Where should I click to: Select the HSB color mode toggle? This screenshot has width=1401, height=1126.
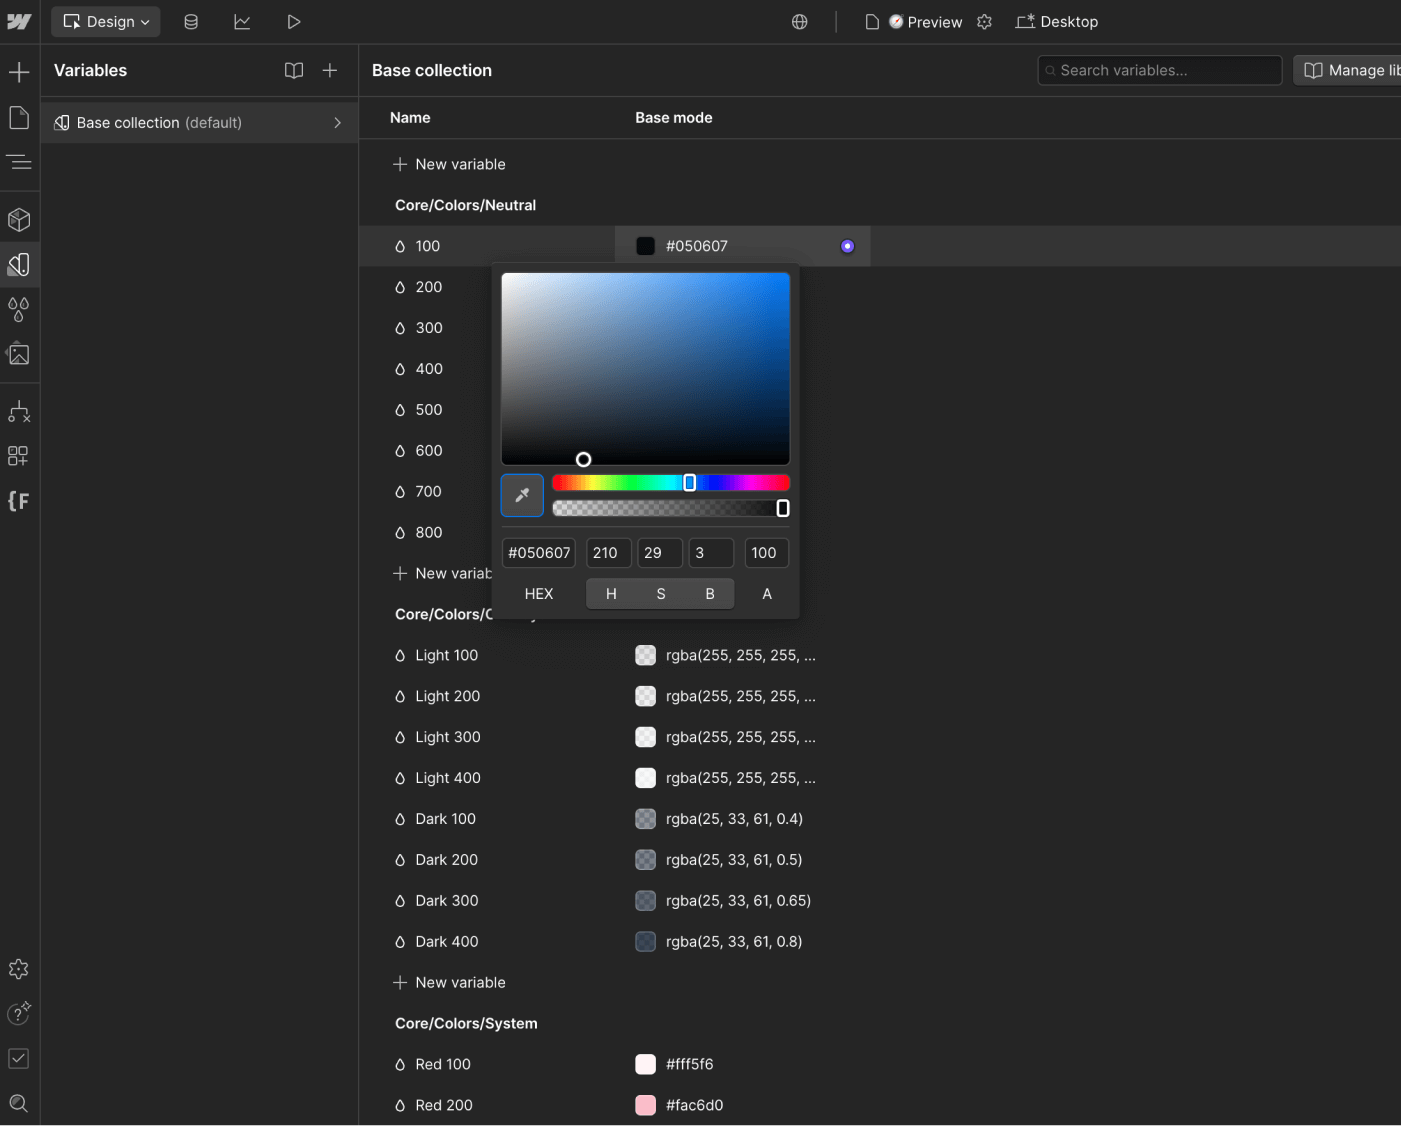pyautogui.click(x=660, y=593)
